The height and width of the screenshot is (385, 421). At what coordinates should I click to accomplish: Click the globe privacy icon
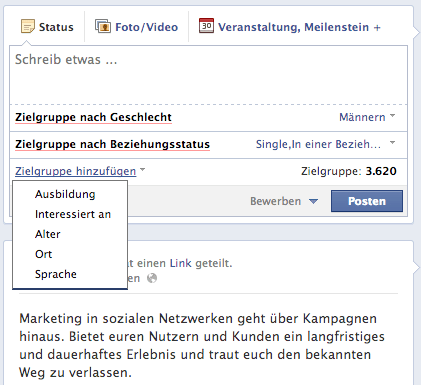(x=152, y=278)
